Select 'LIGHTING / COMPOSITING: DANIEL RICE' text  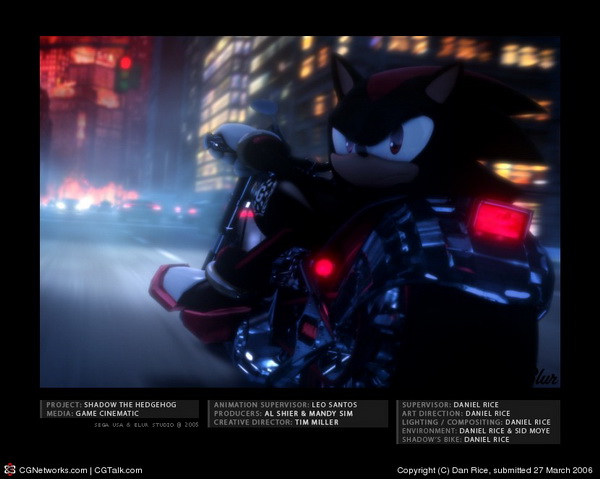pos(476,422)
